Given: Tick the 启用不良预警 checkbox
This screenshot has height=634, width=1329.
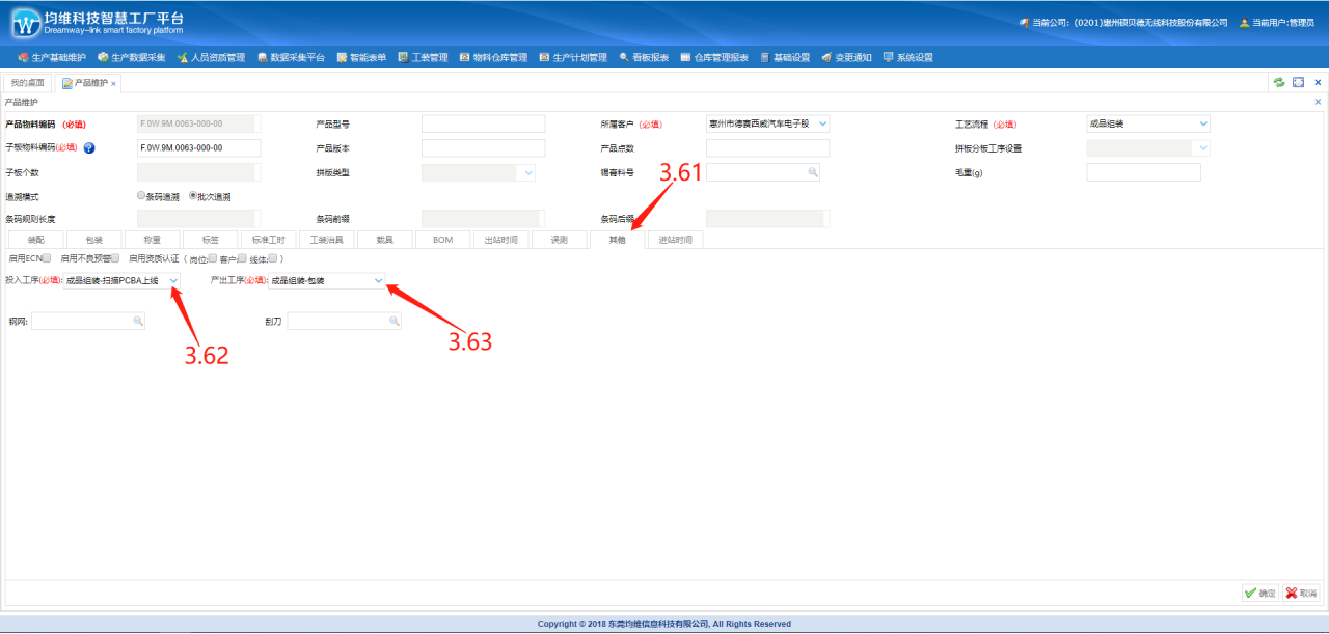Looking at the screenshot, I should coord(115,259).
